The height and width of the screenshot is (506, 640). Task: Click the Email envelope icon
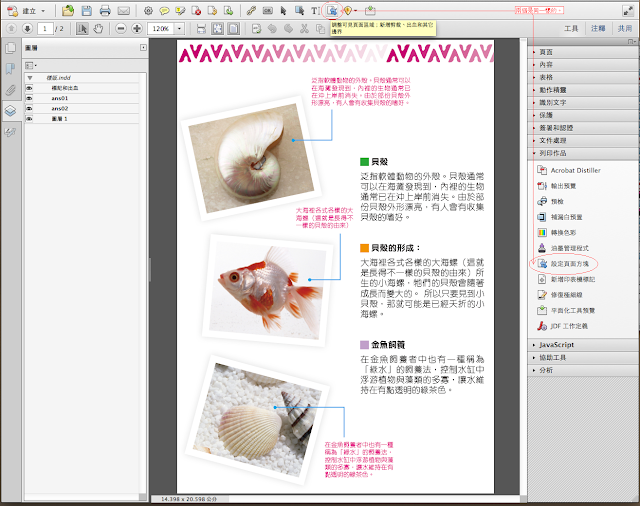click(124, 11)
